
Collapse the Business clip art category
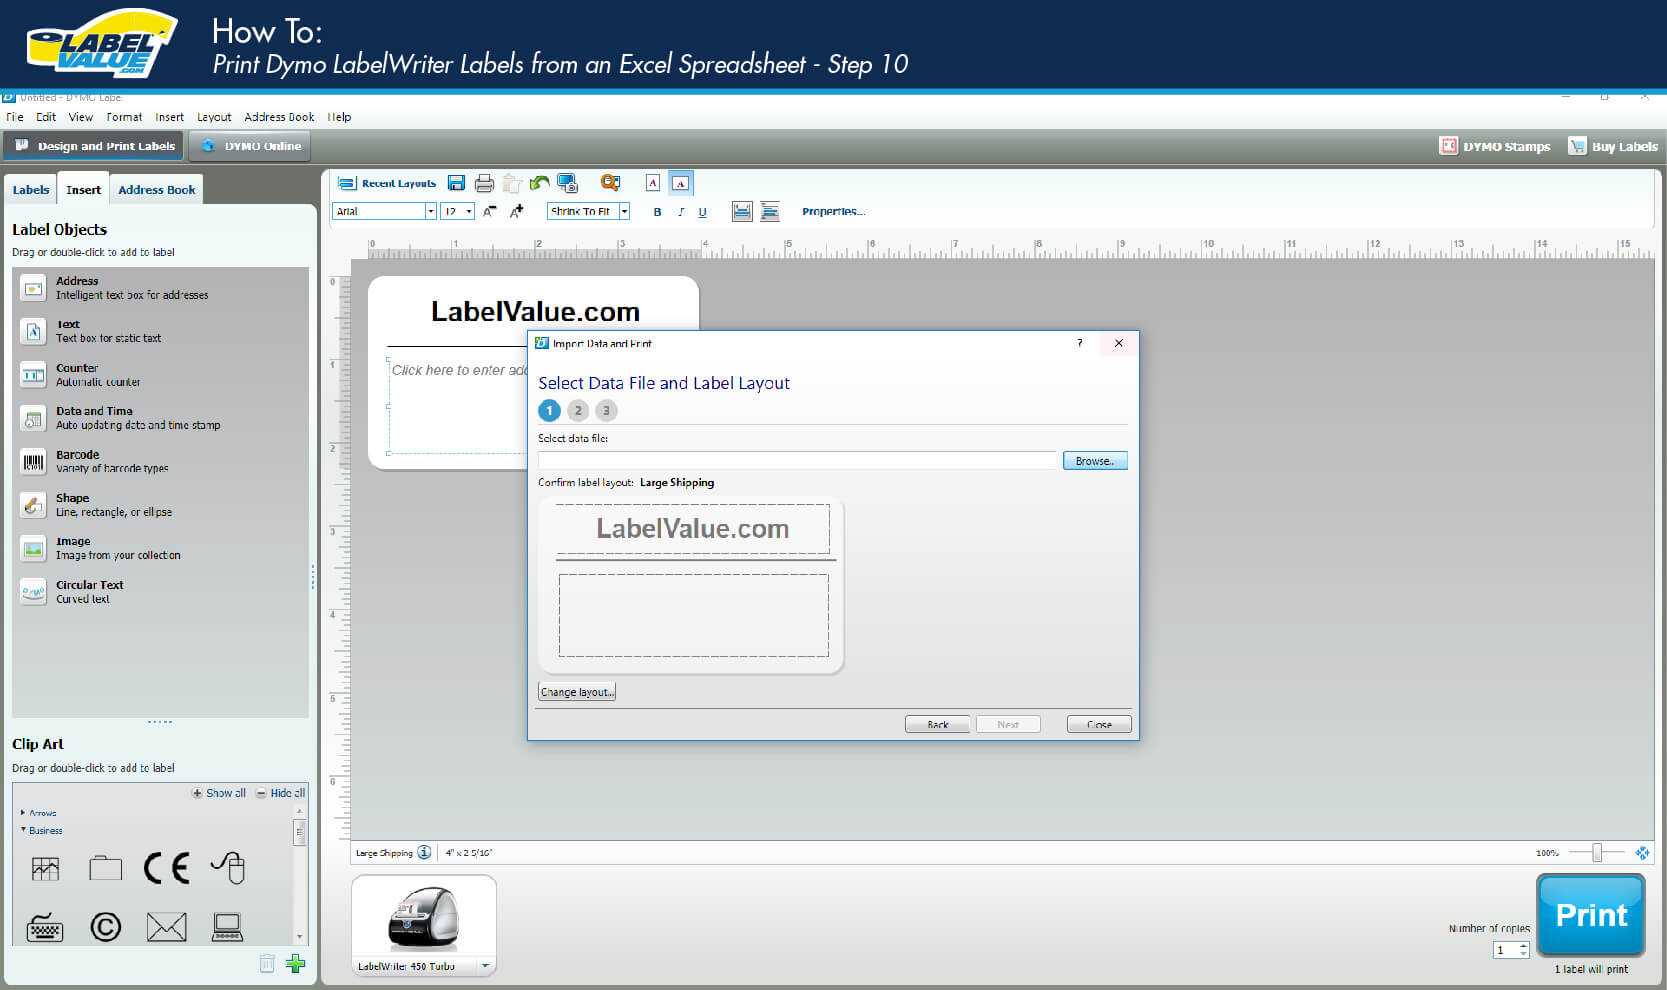click(x=22, y=830)
